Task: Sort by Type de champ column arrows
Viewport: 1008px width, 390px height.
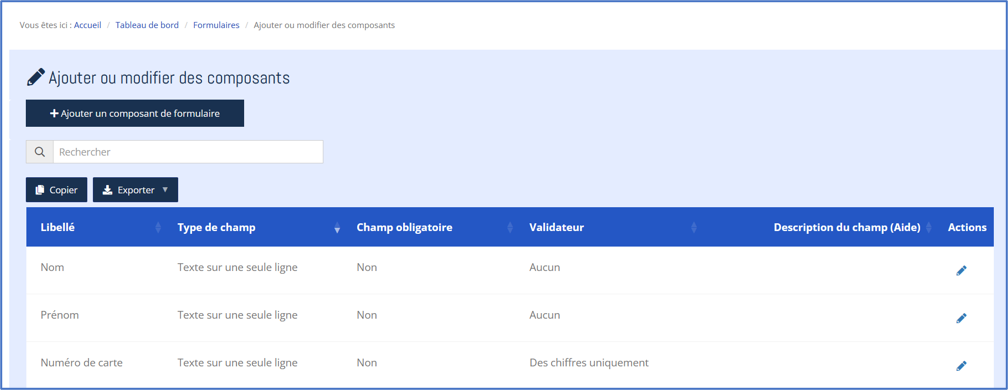Action: tap(337, 227)
